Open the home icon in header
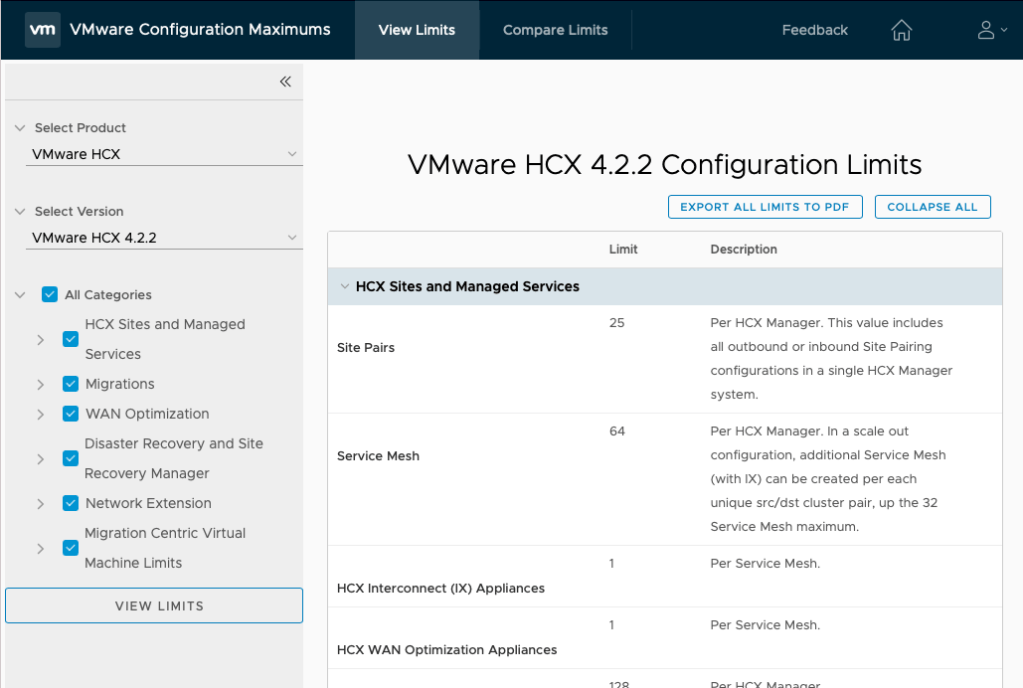 (901, 30)
